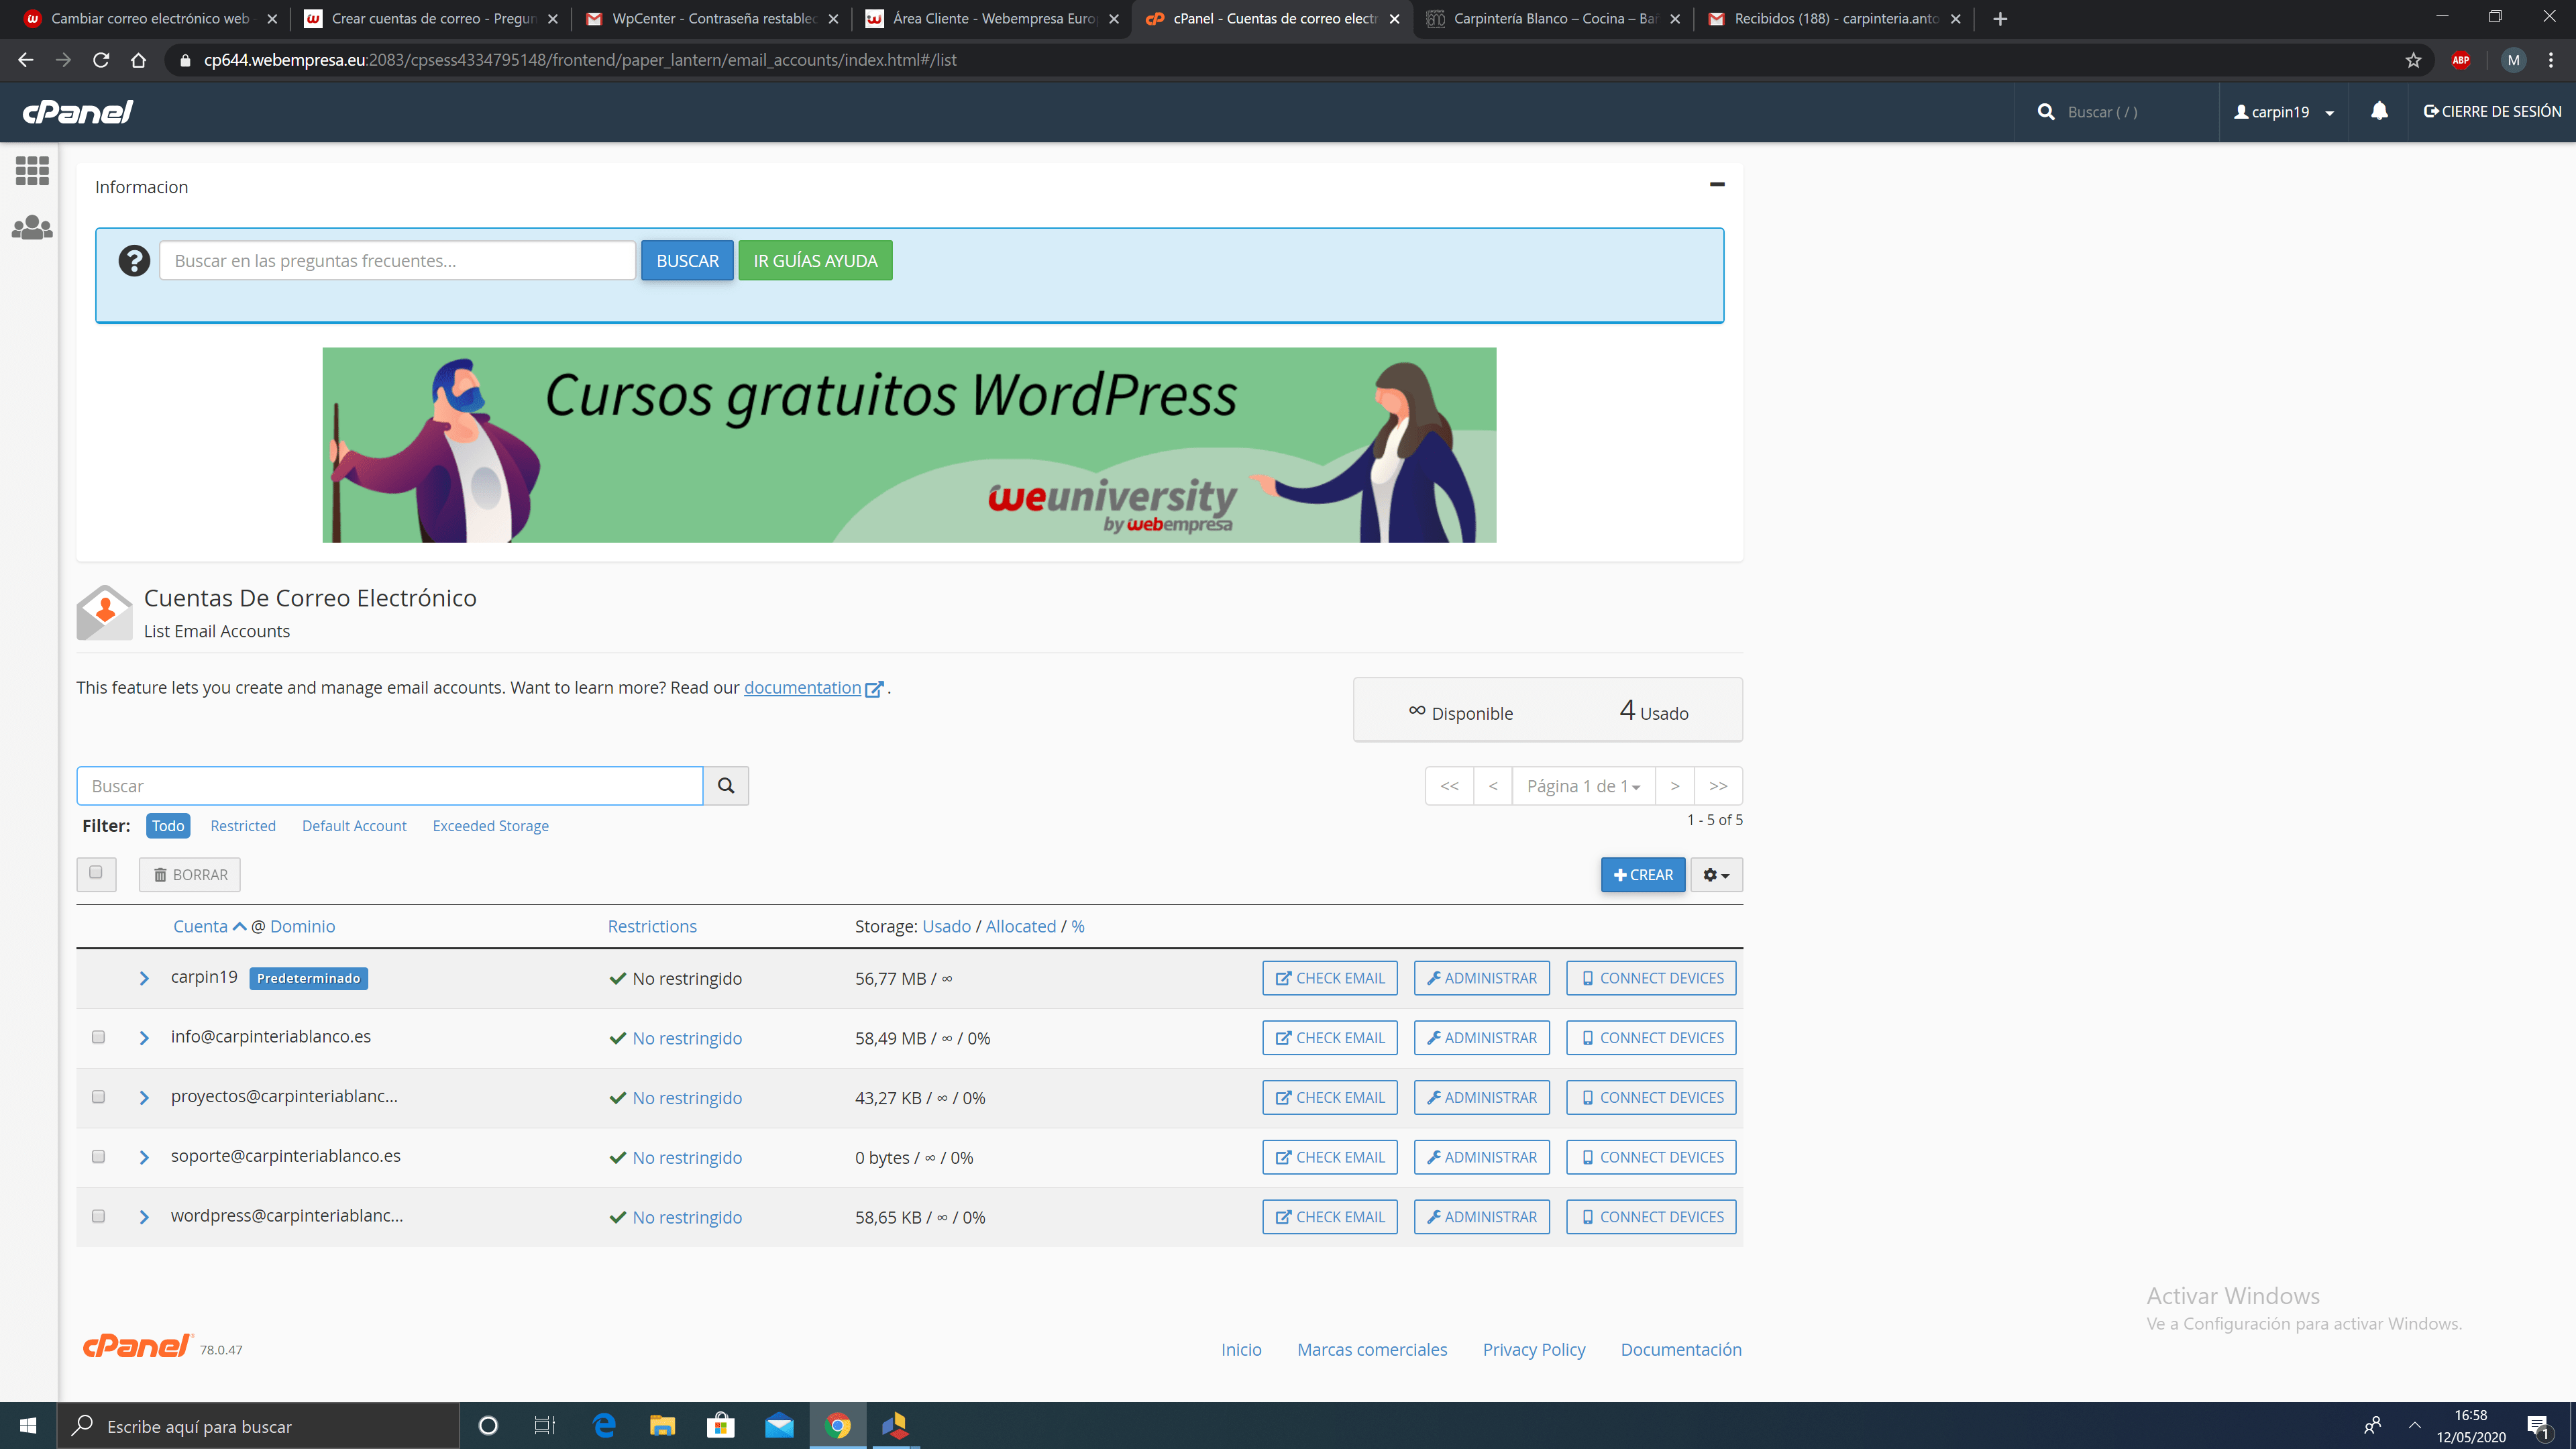Screen dimensions: 2576x1449
Task: Open File Explorer from the taskbar
Action: click(662, 1426)
